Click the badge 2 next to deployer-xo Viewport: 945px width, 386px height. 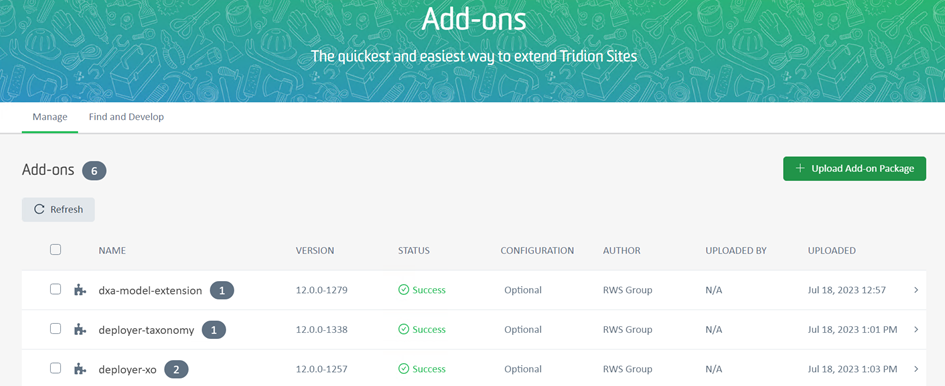pyautogui.click(x=176, y=369)
